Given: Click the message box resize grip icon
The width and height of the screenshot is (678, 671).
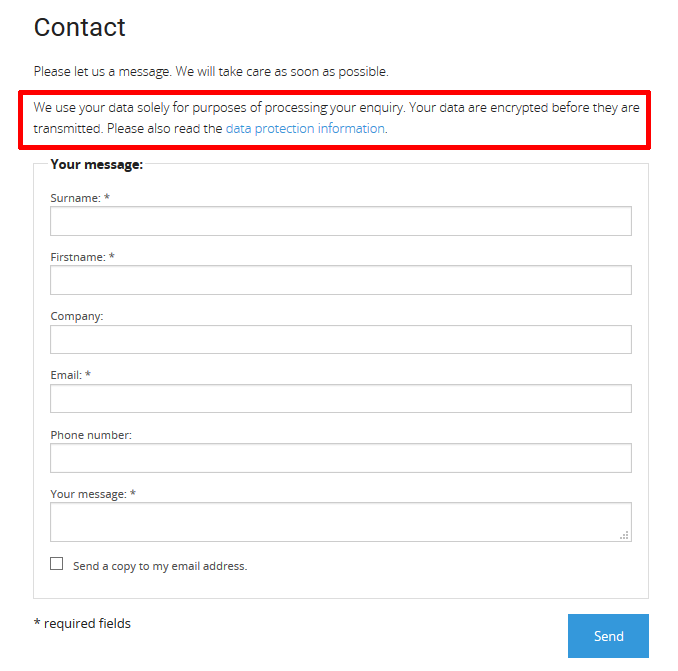Looking at the screenshot, I should [x=624, y=535].
